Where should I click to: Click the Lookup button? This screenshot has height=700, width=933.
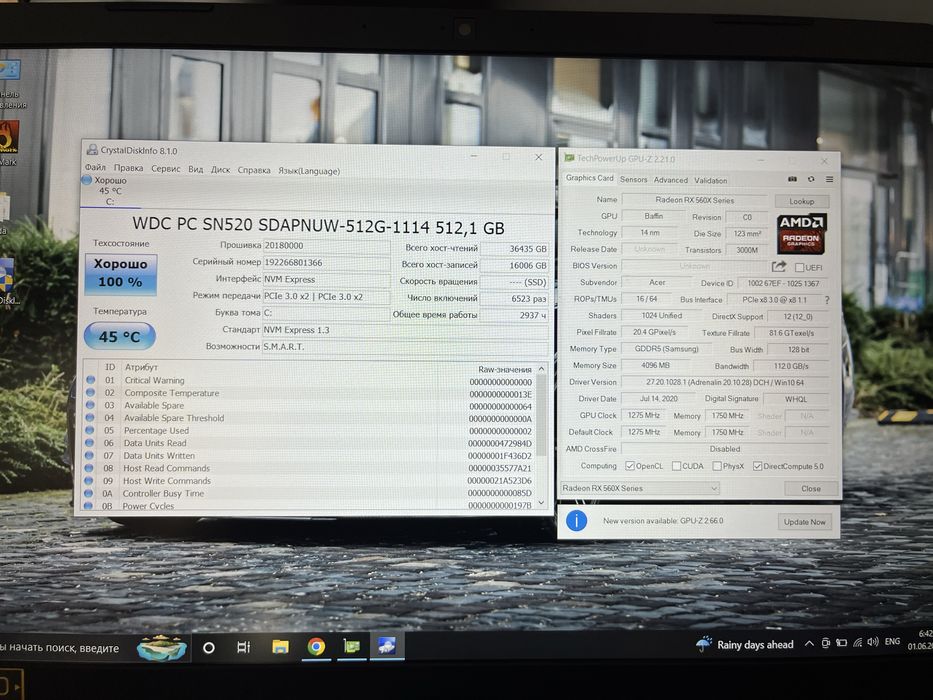click(801, 201)
